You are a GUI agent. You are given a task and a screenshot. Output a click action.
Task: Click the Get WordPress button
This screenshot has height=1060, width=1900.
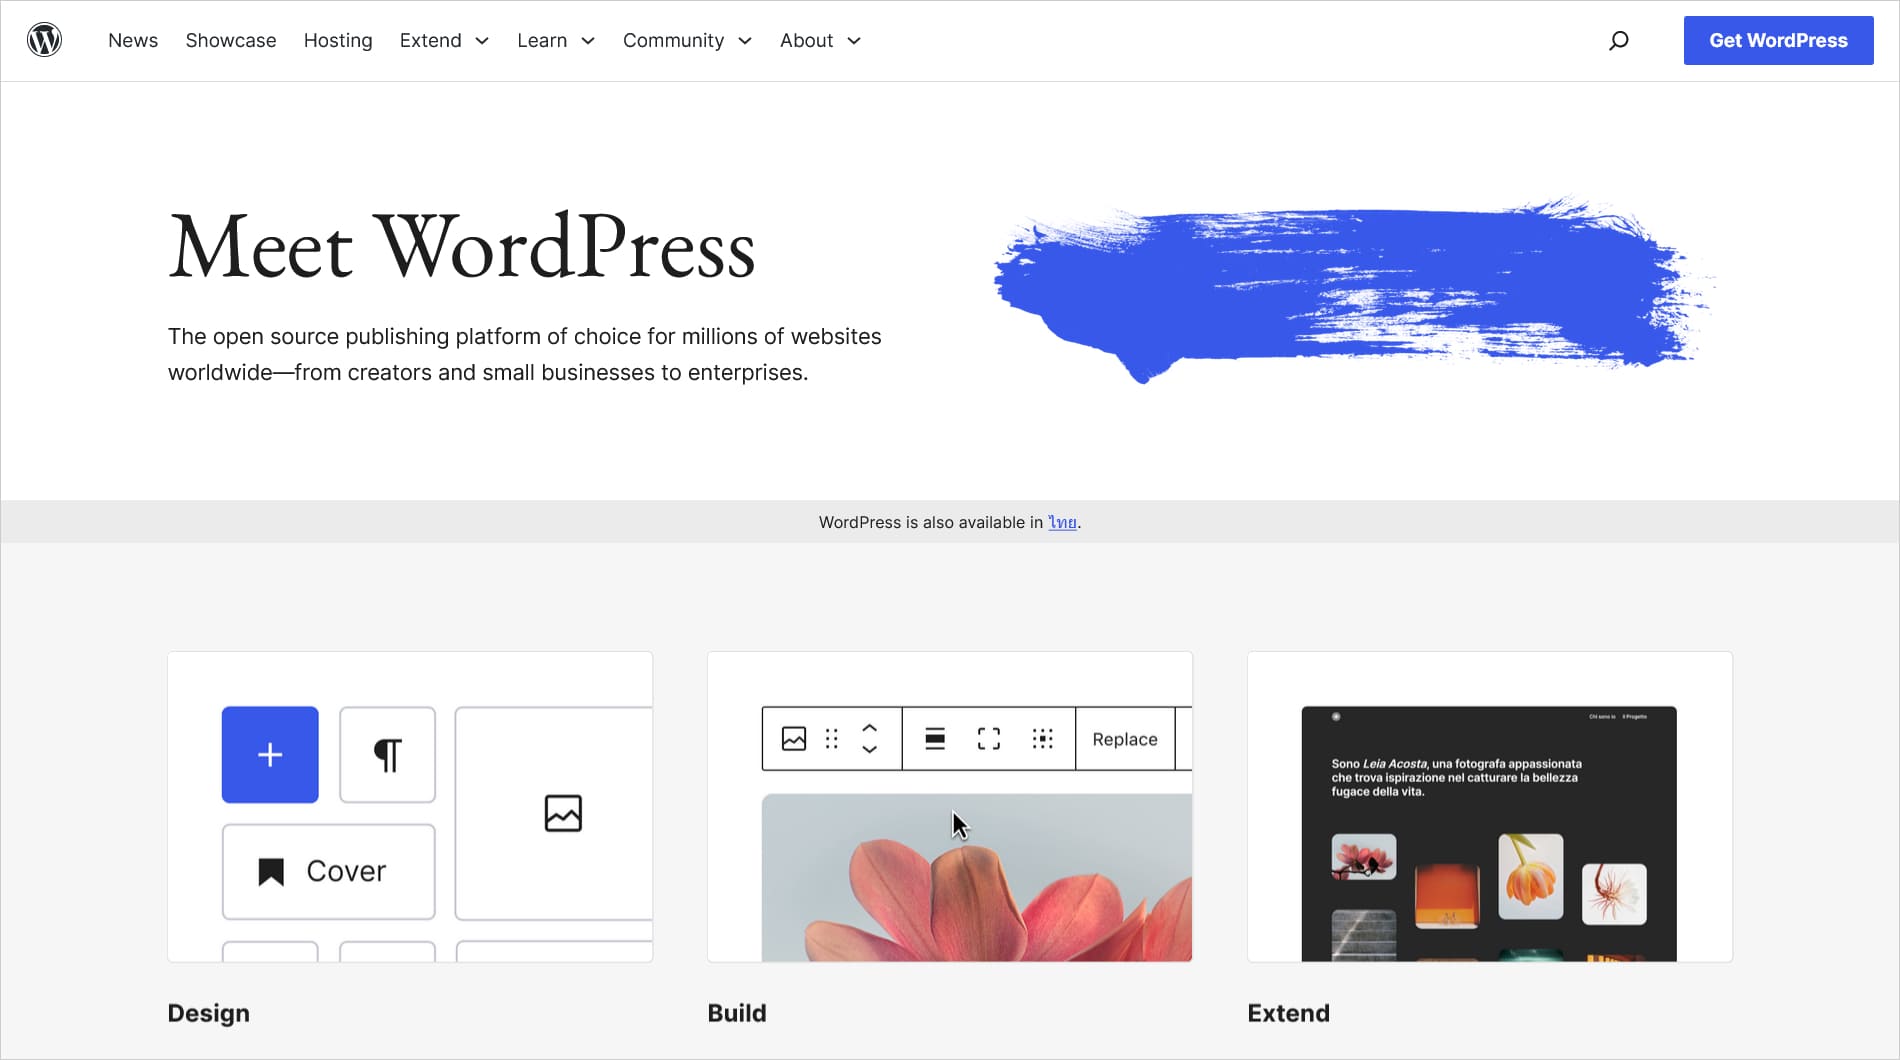click(1778, 40)
